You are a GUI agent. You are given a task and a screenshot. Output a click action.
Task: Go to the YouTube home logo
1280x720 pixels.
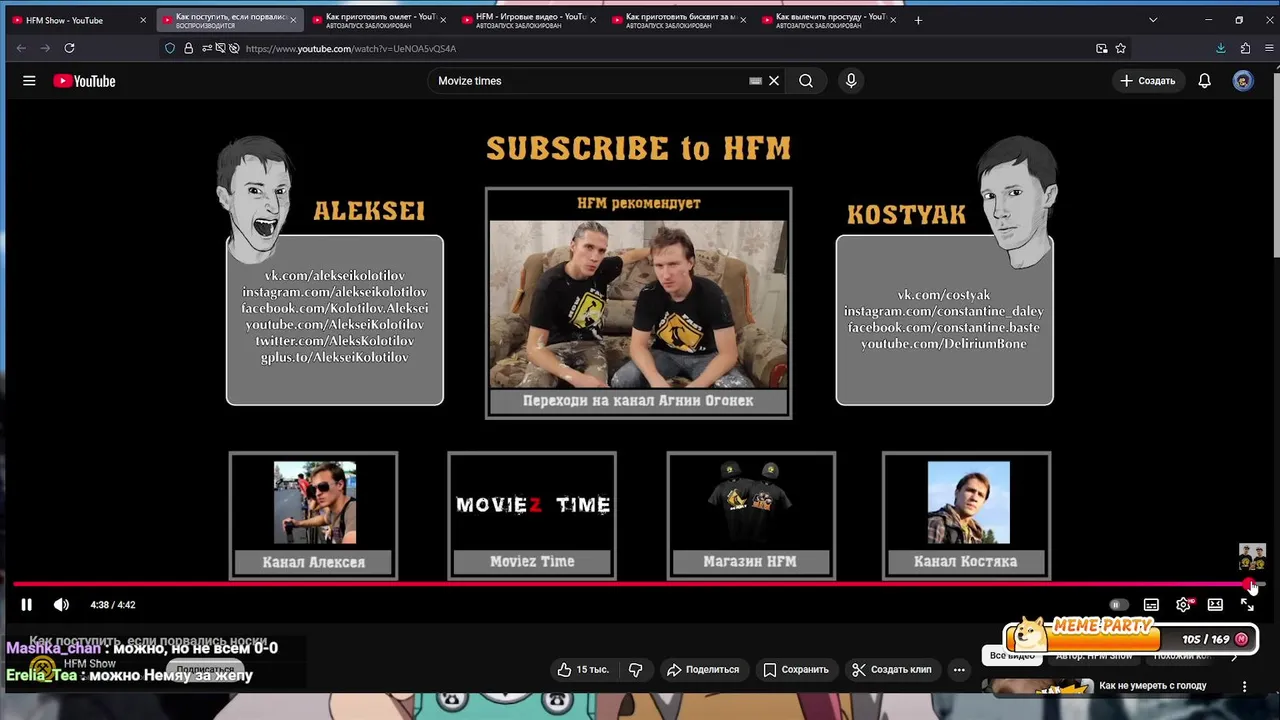tap(85, 81)
